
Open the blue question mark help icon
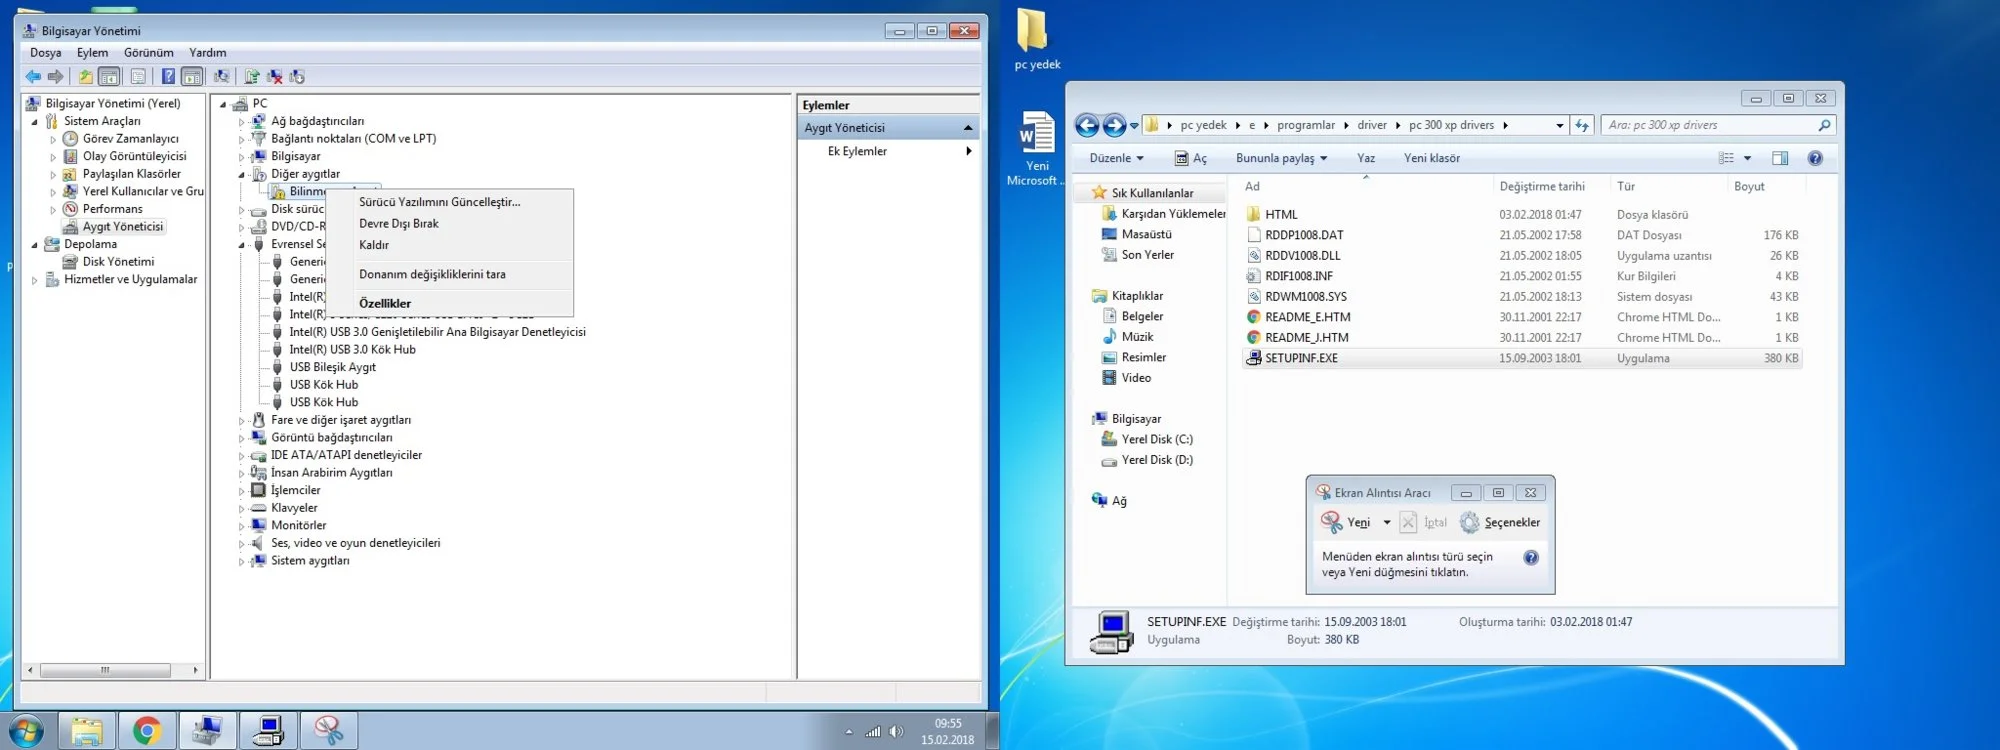168,76
